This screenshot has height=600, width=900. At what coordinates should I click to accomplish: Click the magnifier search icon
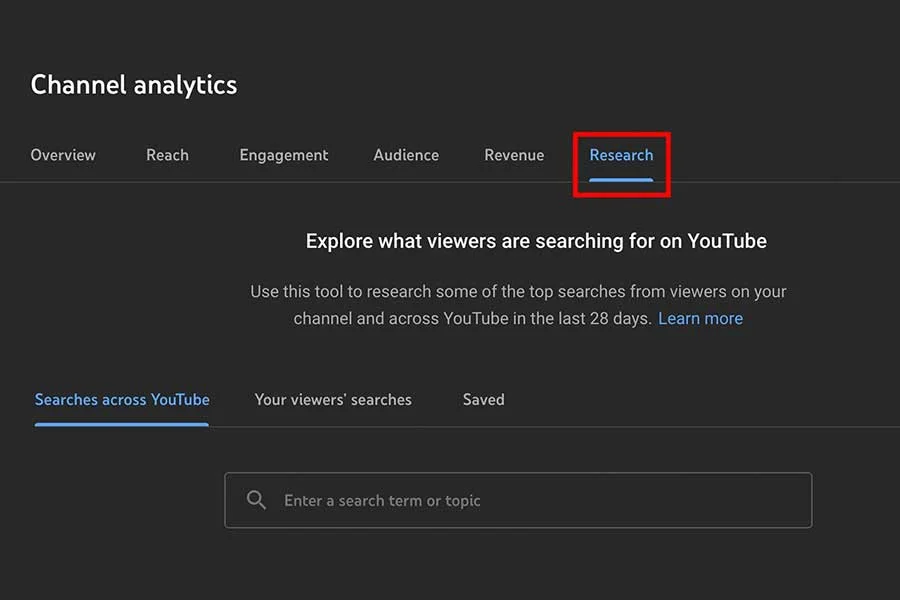point(256,500)
